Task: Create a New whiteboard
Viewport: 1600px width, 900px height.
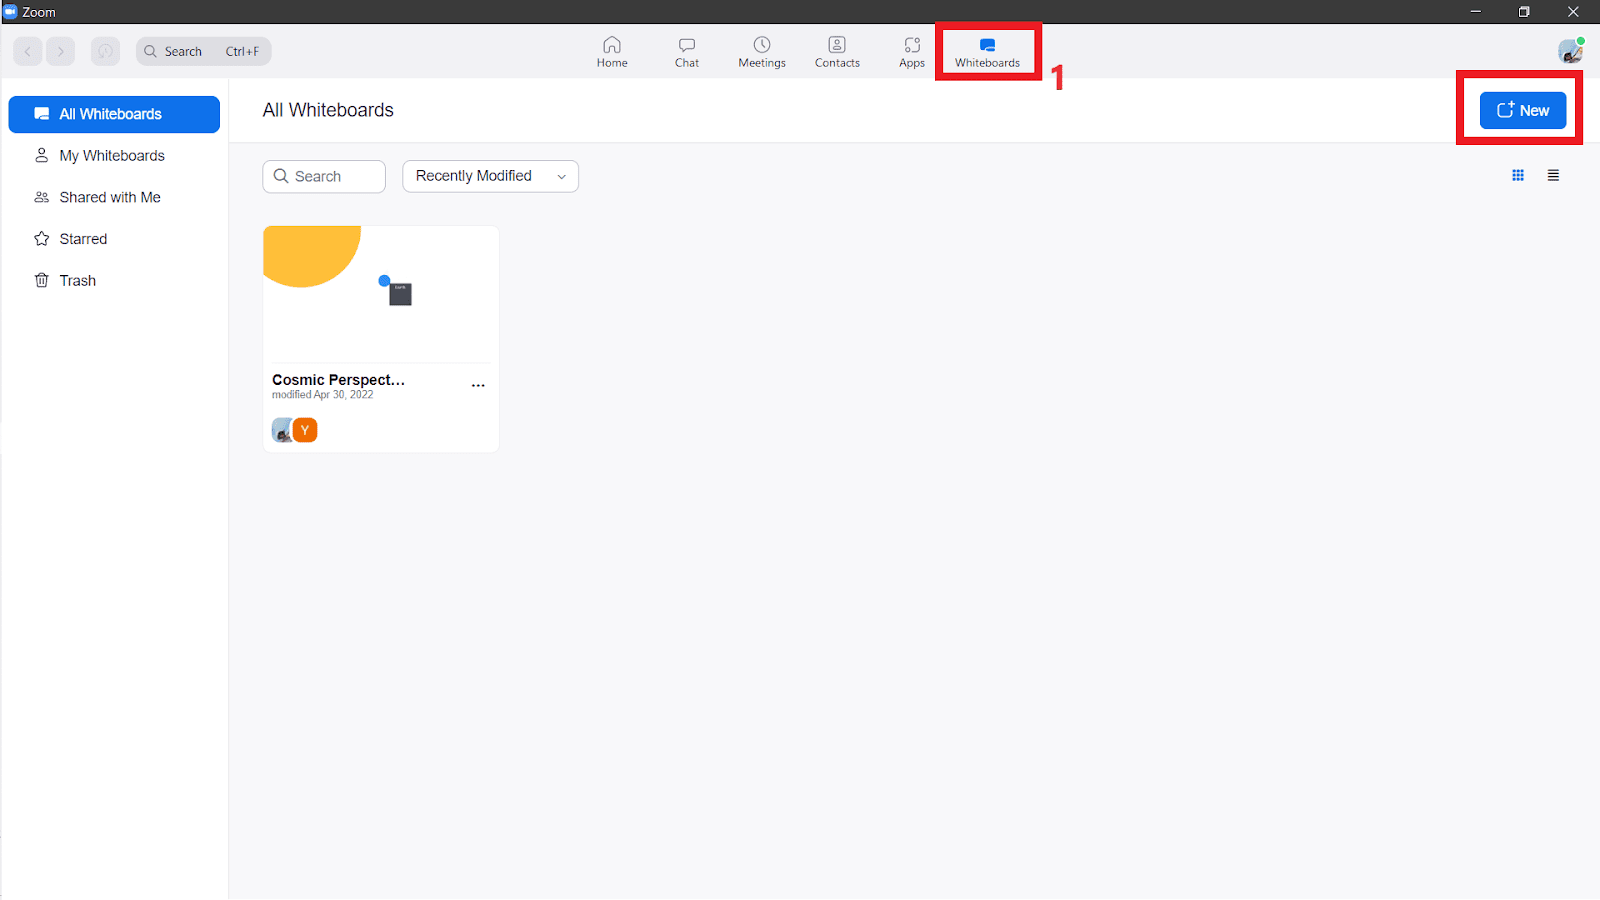Action: [1522, 110]
